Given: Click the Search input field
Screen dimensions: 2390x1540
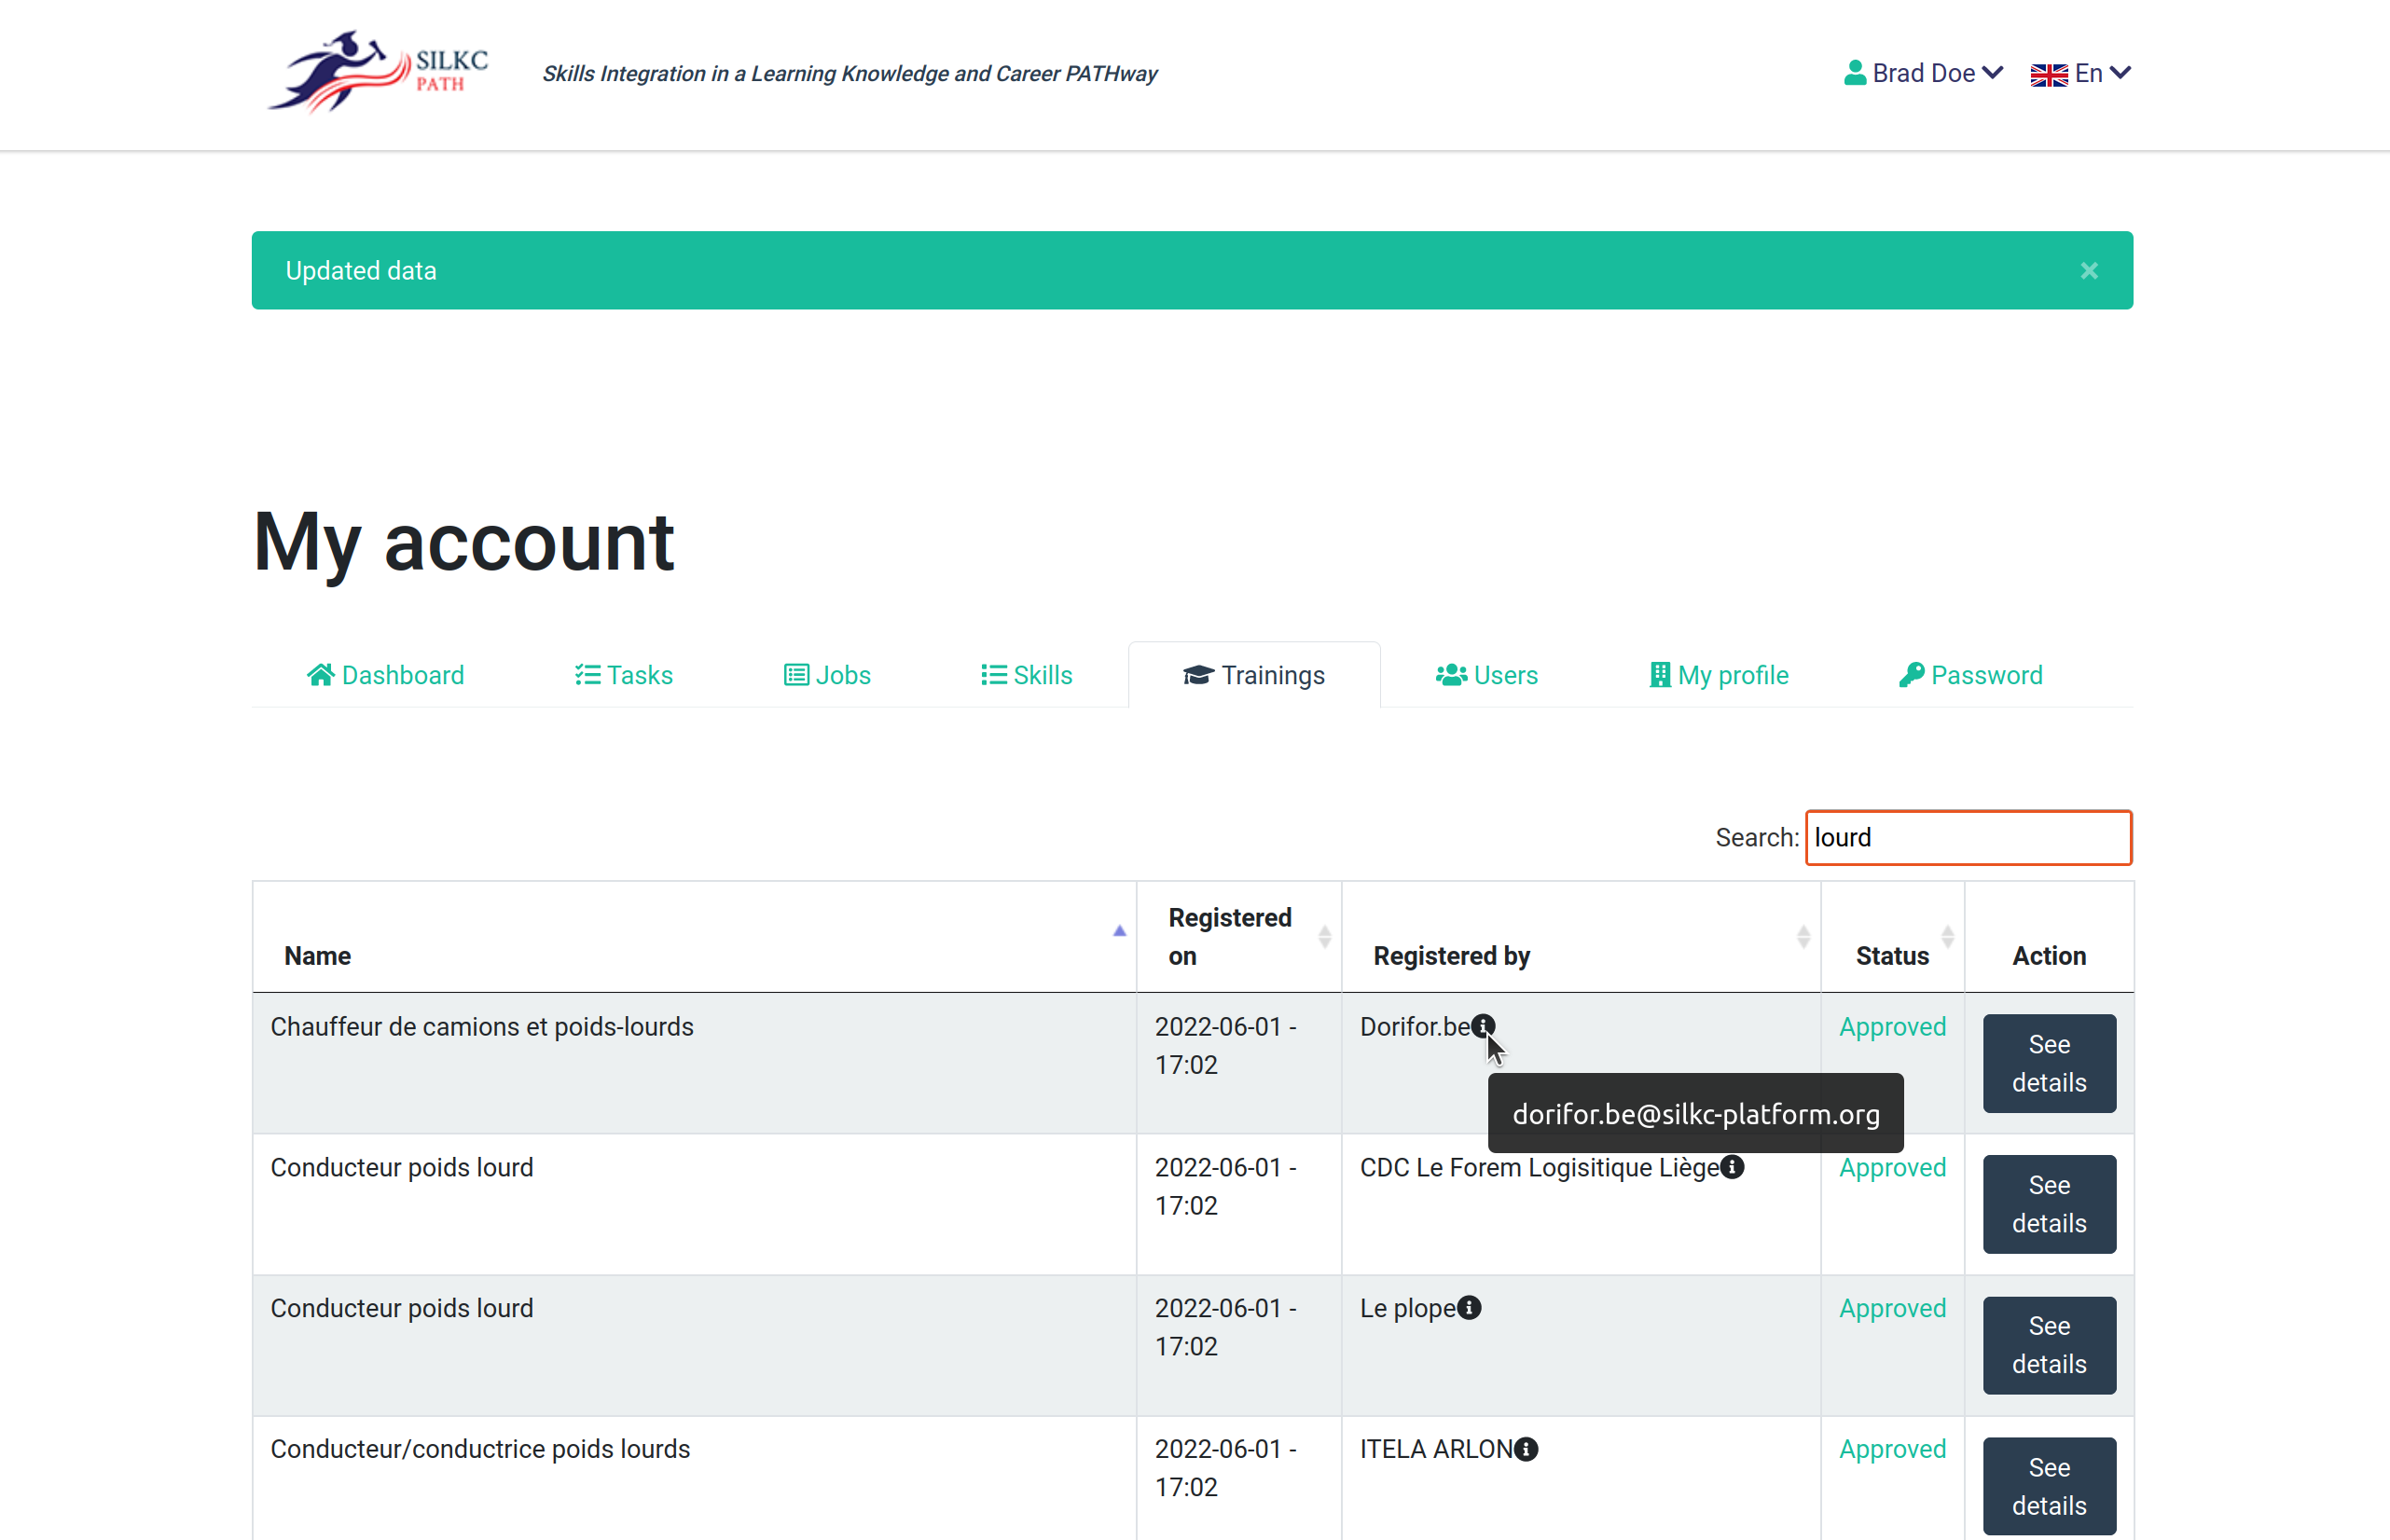Looking at the screenshot, I should (x=1967, y=837).
